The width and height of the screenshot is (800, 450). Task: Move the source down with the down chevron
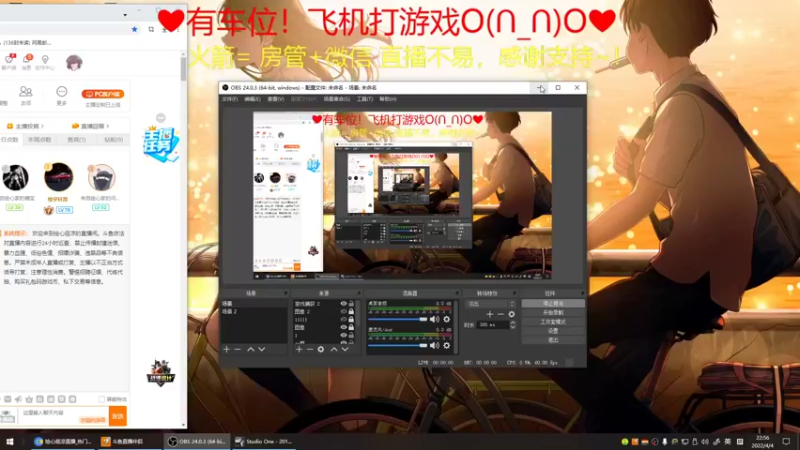345,349
